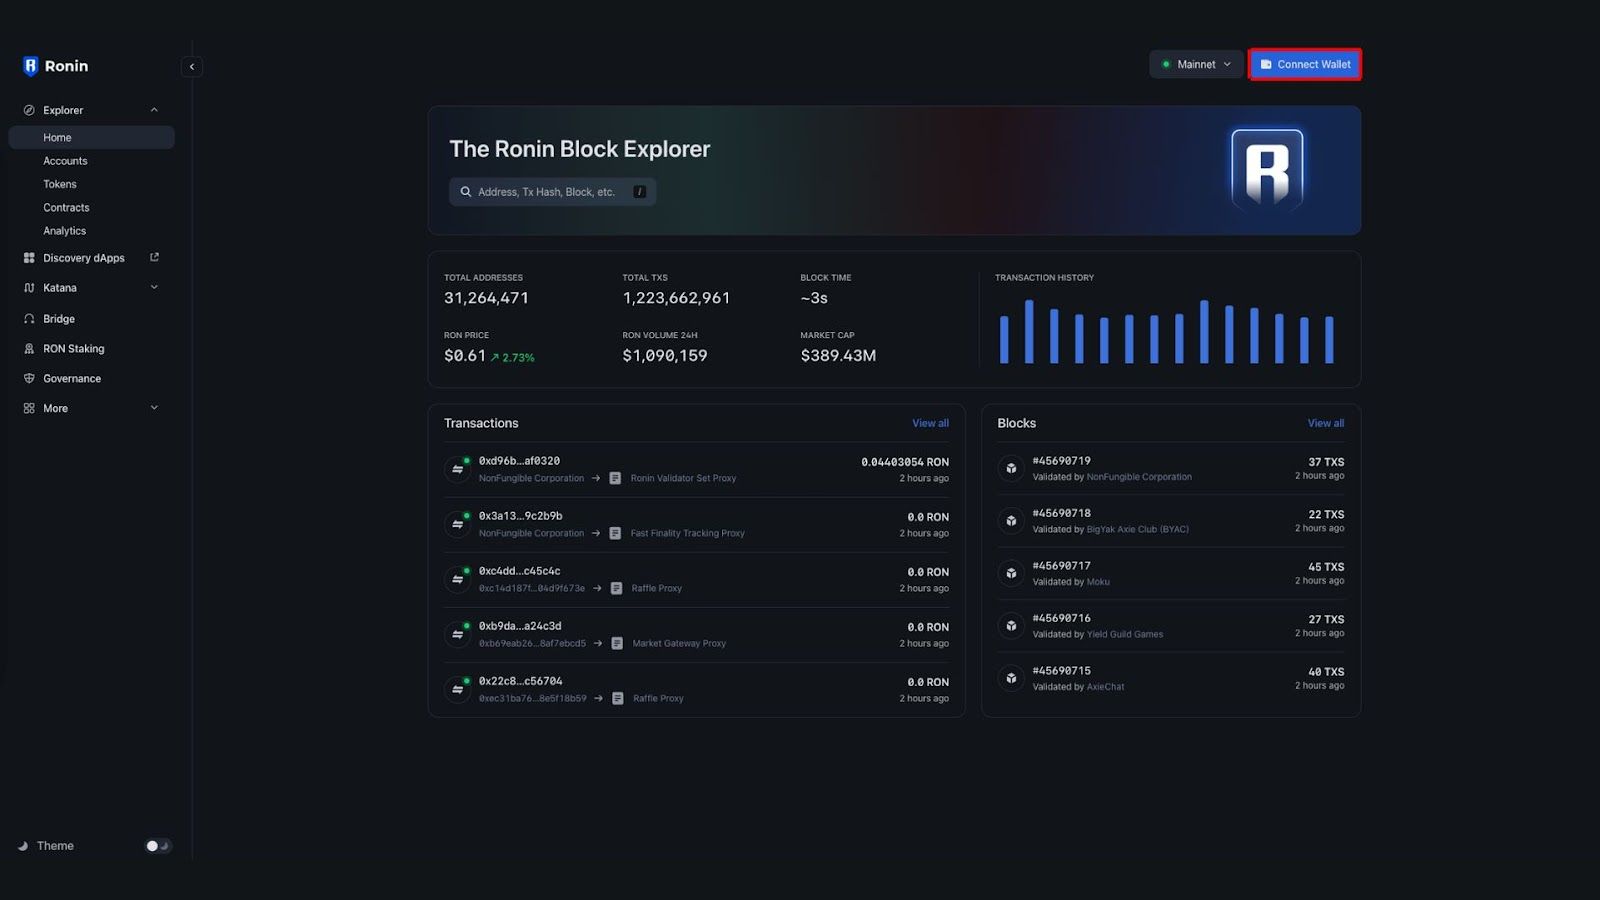Click the search magnifier icon
The image size is (1600, 900).
465,192
